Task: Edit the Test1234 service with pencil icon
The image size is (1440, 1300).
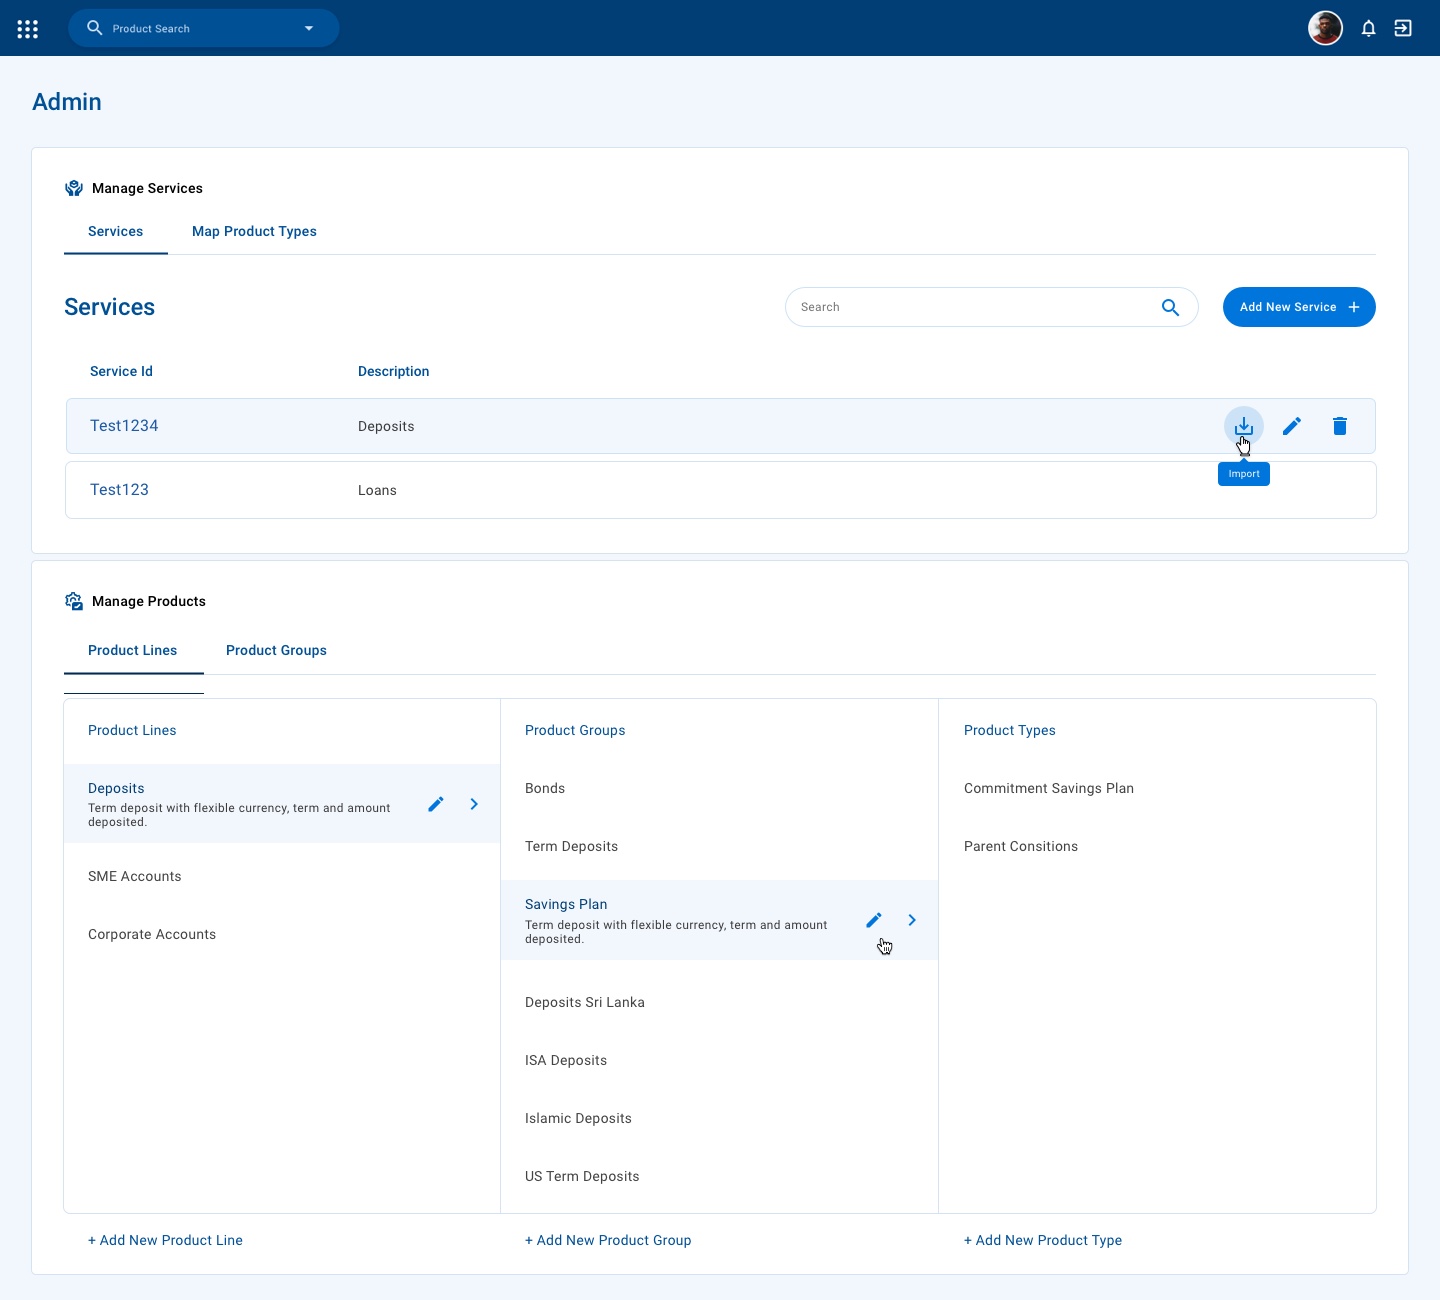Action: 1292,426
